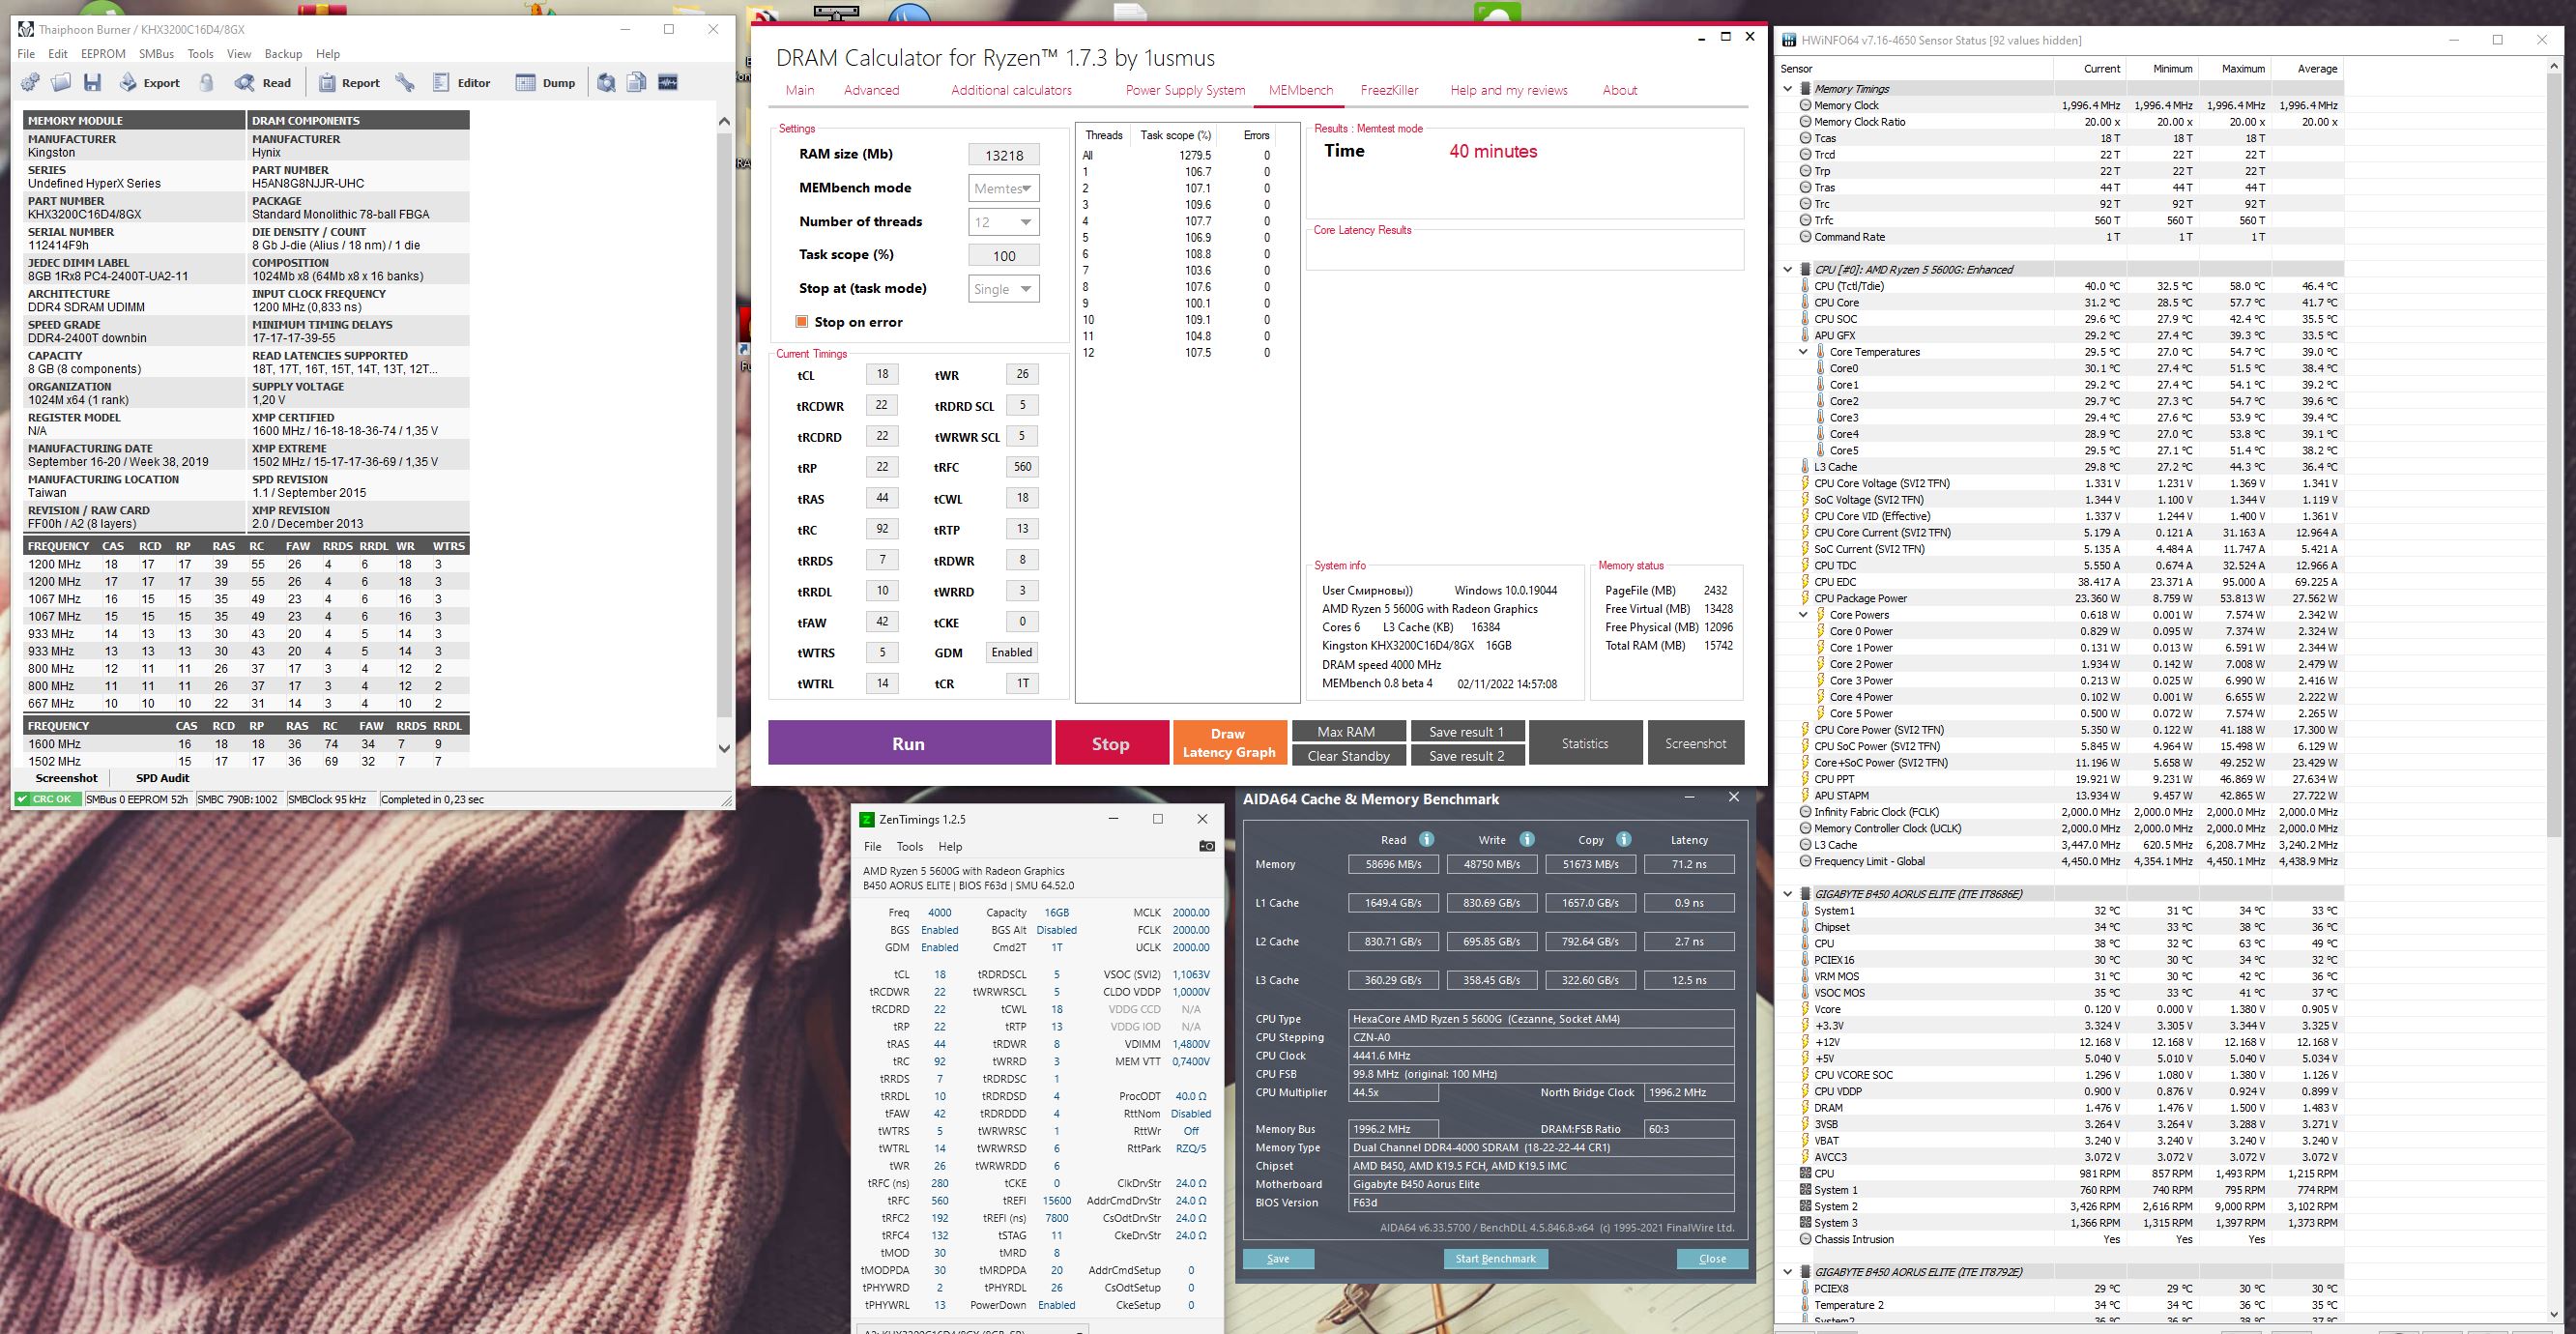
Task: Click the wrench tool icon in Thaiphoon toolbar
Action: 405,83
